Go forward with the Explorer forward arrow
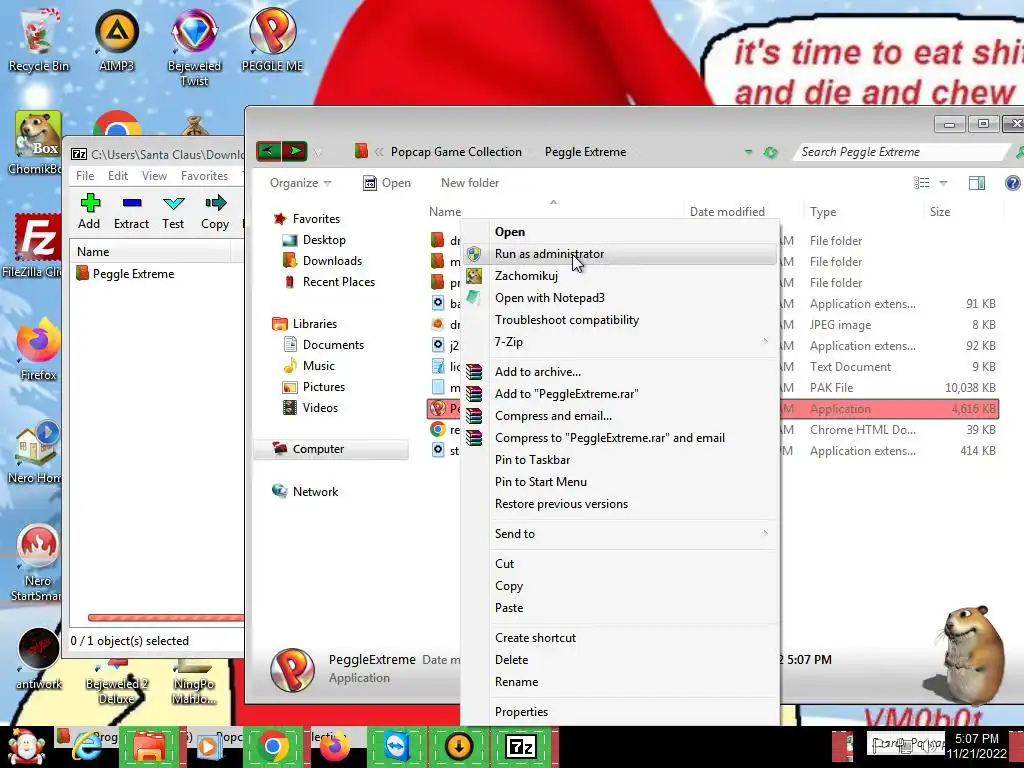 point(295,152)
